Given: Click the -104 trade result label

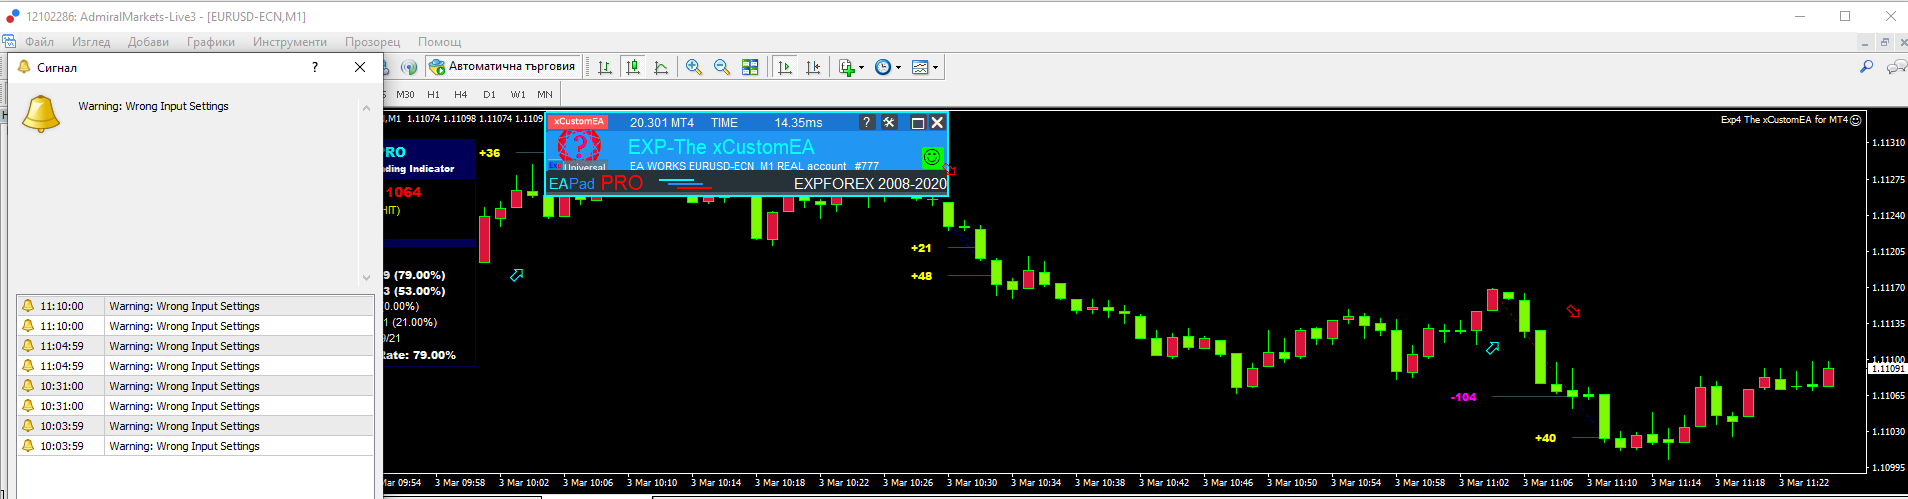Looking at the screenshot, I should (1463, 397).
